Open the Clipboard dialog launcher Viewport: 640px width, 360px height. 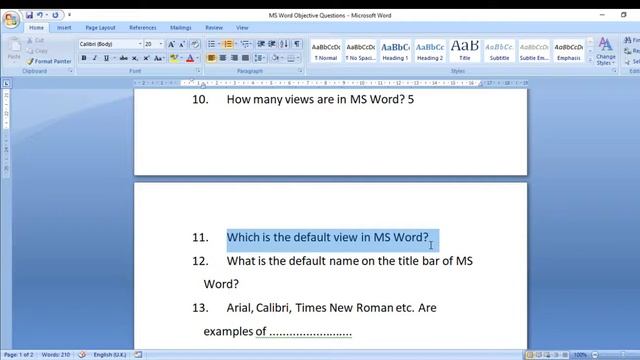pyautogui.click(x=70, y=71)
